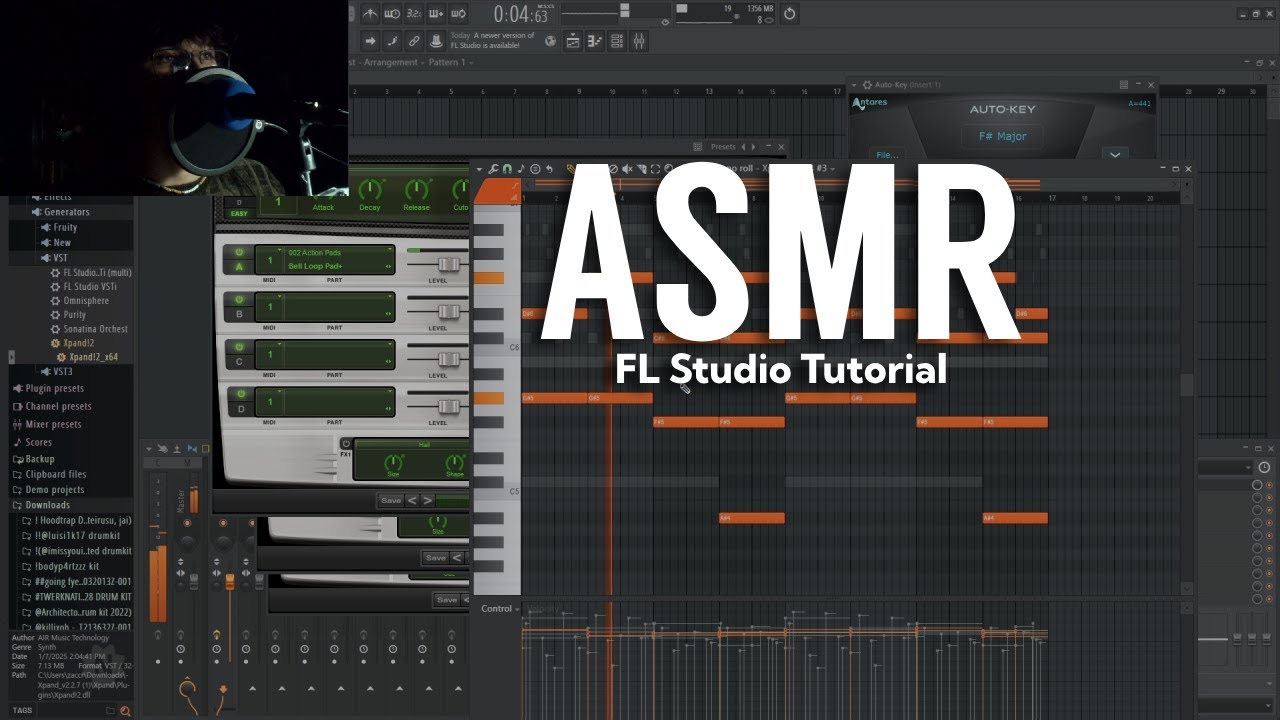Open the channel rack view icon

pos(617,41)
